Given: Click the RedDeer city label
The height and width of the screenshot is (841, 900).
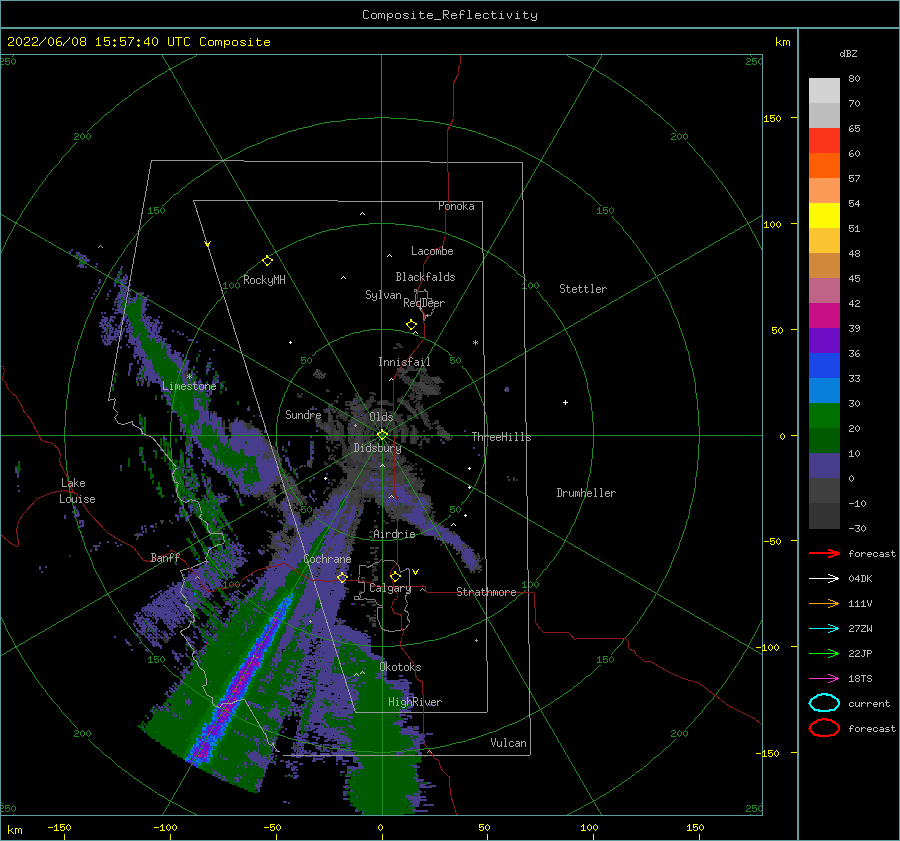Looking at the screenshot, I should pos(424,303).
